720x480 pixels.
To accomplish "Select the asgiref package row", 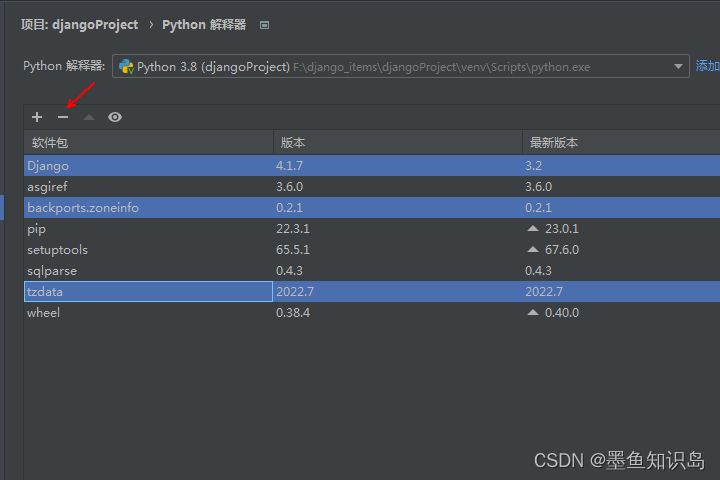I will click(x=372, y=186).
